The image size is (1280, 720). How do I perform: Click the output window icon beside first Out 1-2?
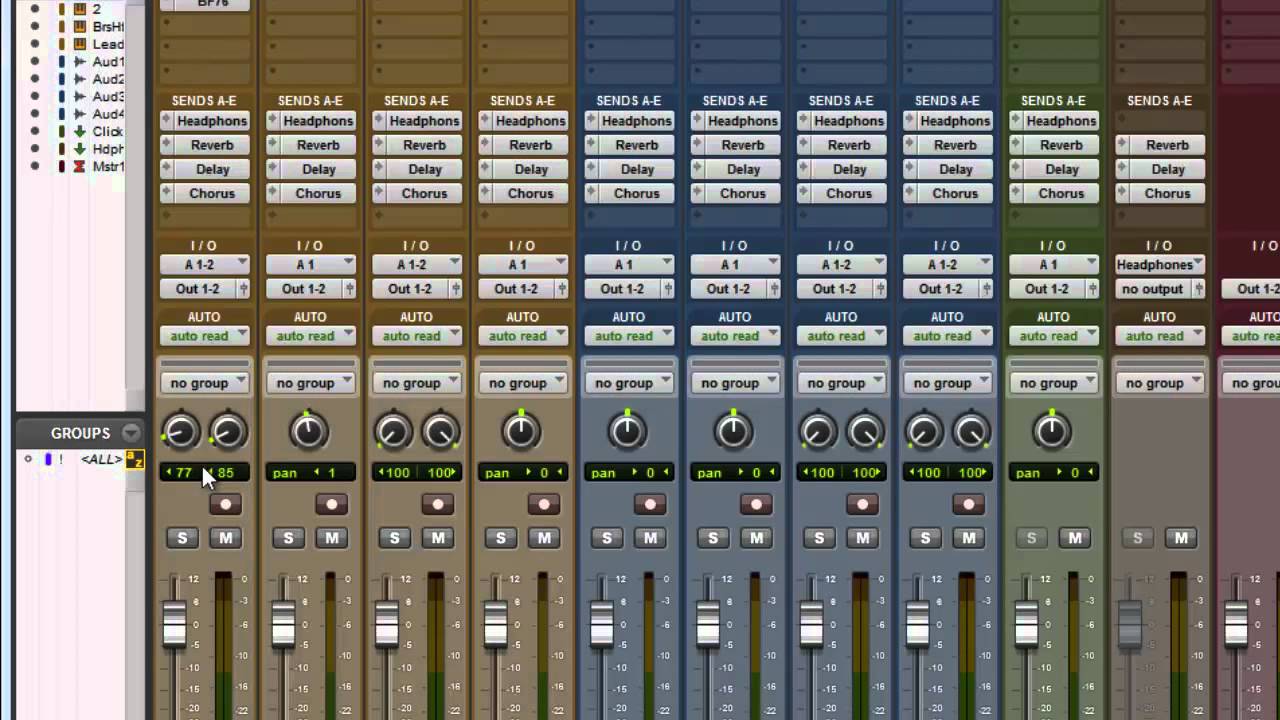[x=242, y=289]
